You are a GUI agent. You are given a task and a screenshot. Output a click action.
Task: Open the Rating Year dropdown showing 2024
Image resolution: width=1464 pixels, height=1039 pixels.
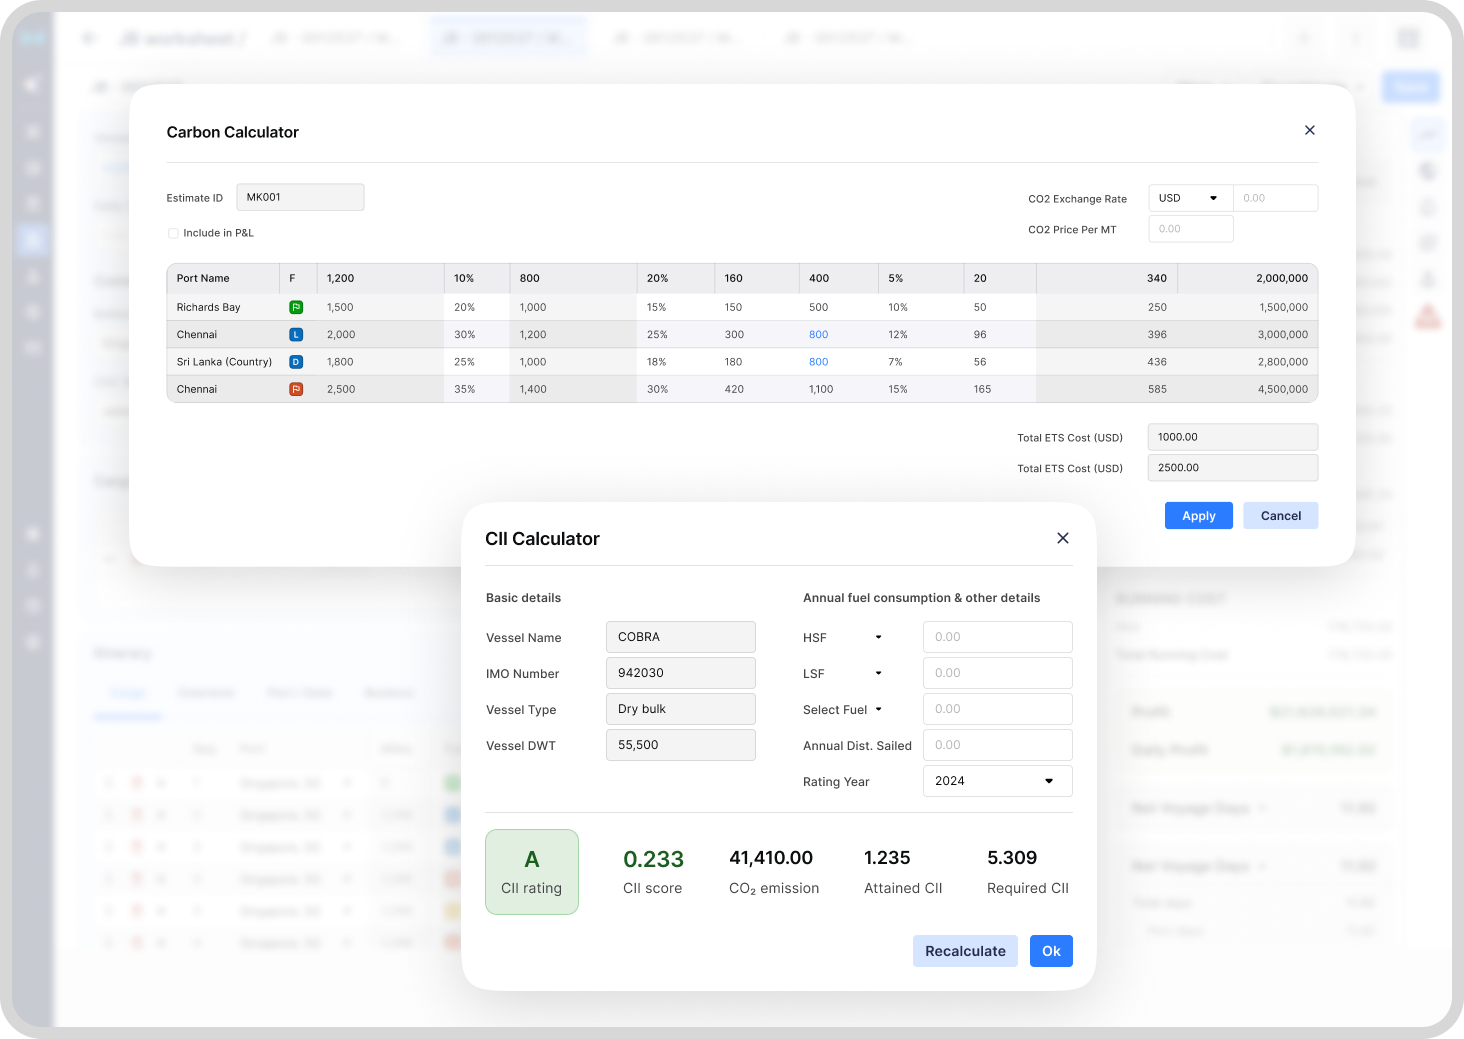tap(997, 781)
